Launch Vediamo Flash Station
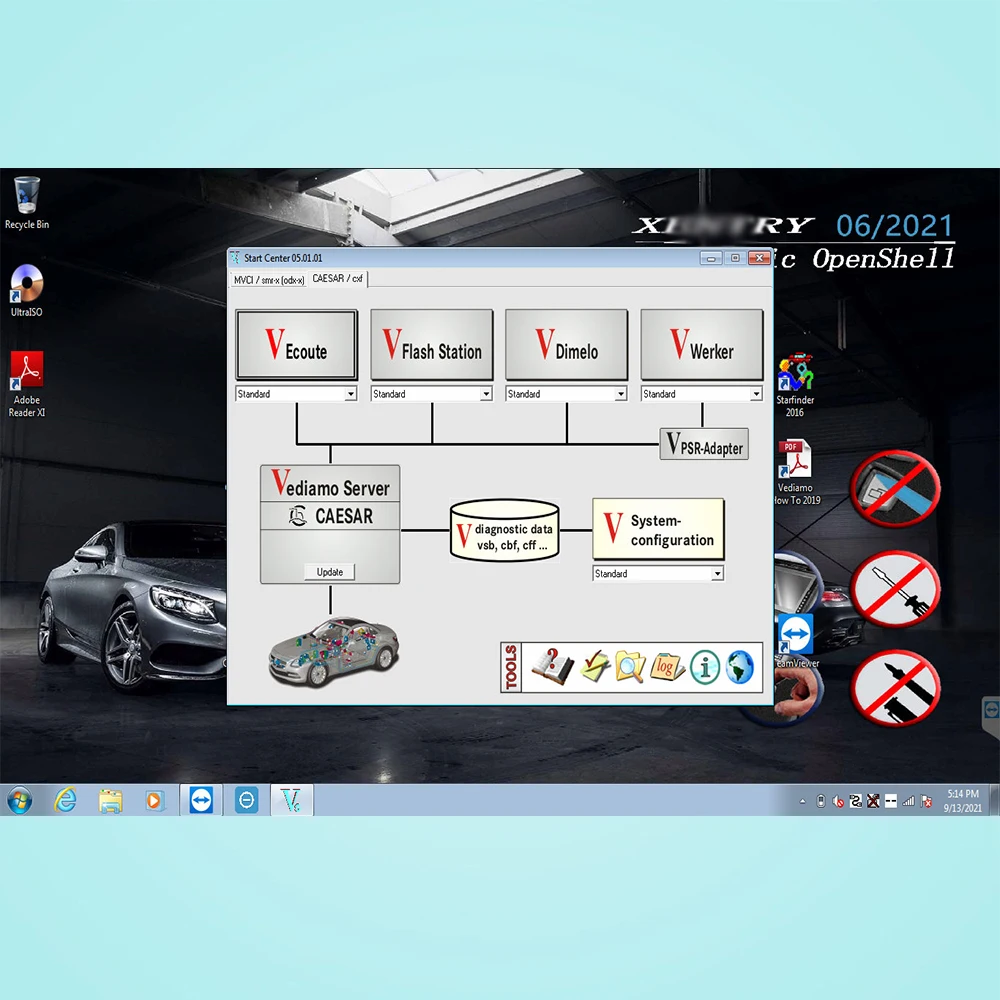1000x1000 pixels. 432,344
